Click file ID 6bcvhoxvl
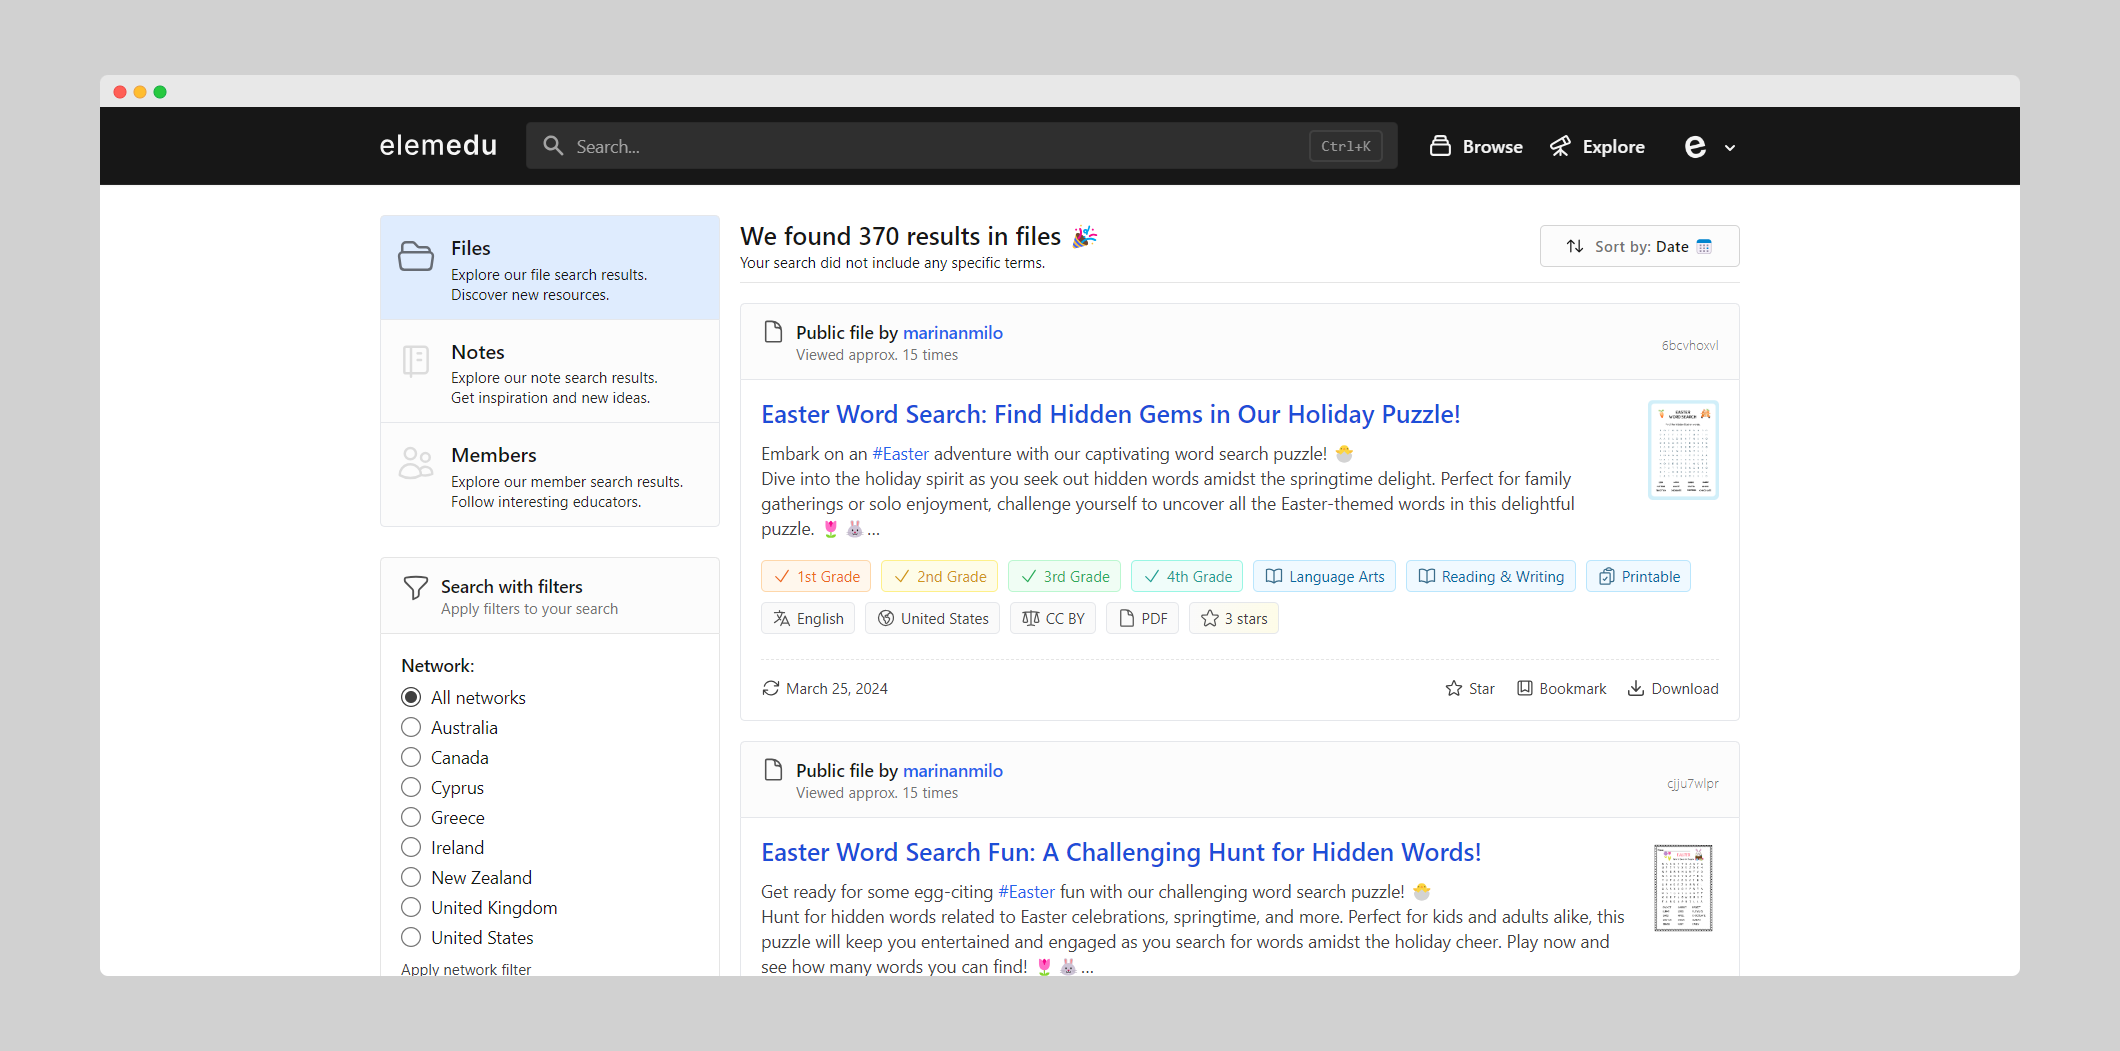Screen dimensions: 2120x1051 1690,346
